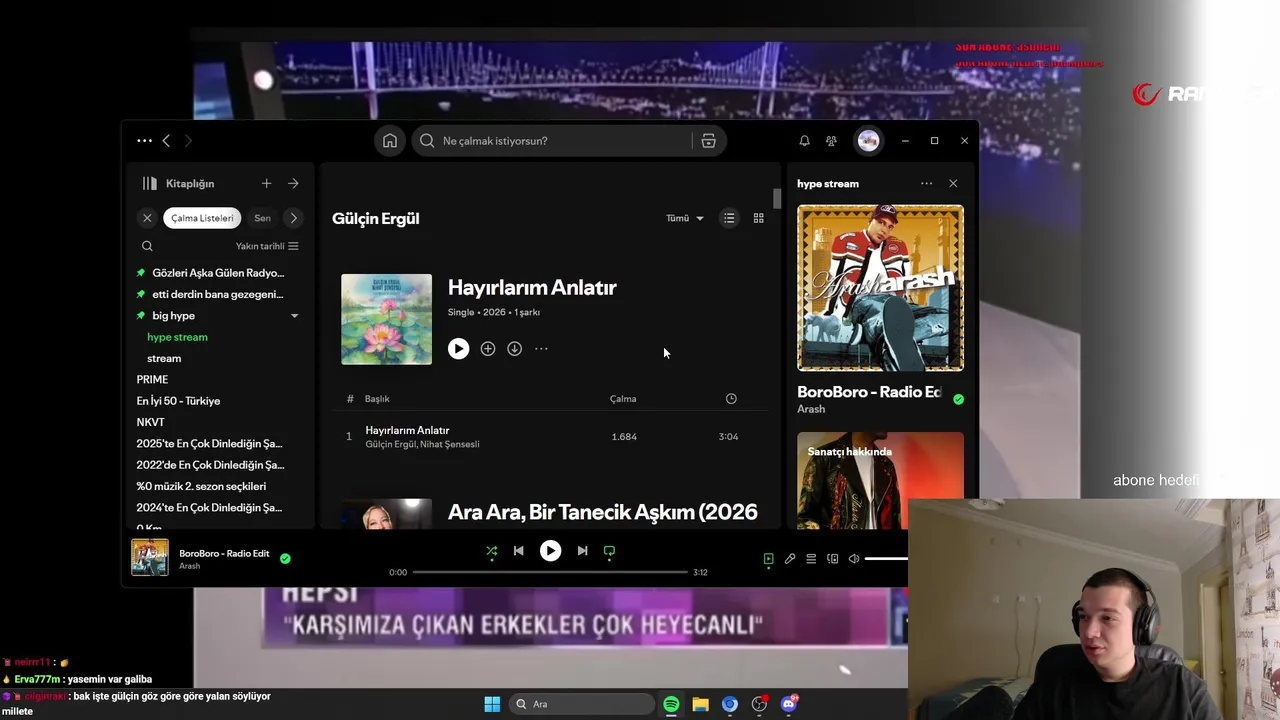Adjust the volume slider

tap(886, 559)
